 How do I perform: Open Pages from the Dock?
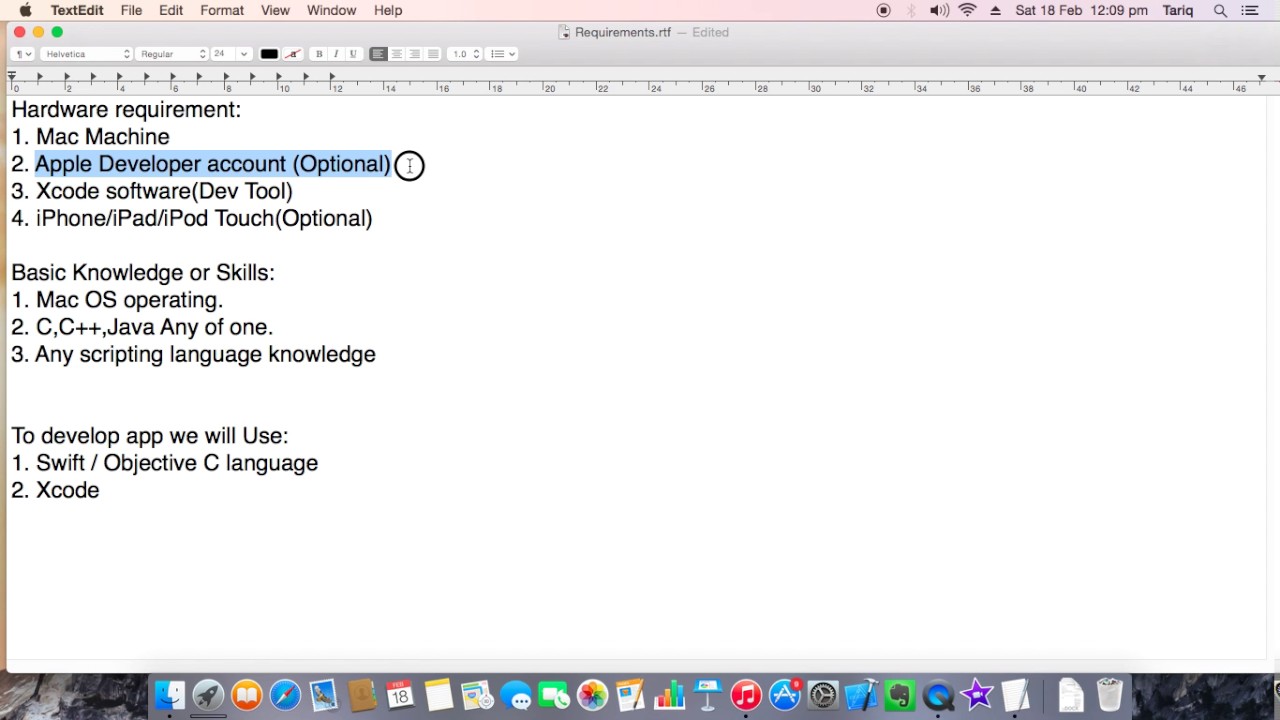tap(630, 695)
